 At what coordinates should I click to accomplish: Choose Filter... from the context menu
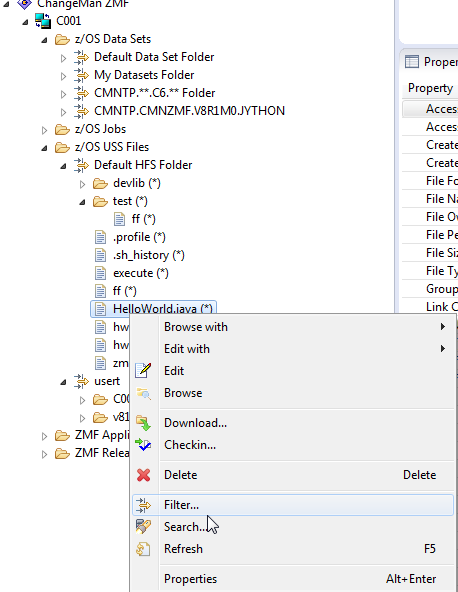point(293,505)
